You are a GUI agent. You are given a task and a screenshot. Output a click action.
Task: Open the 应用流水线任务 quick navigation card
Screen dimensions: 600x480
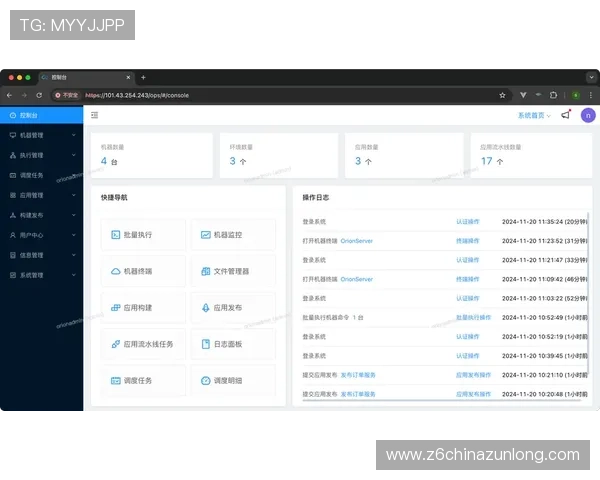click(143, 344)
